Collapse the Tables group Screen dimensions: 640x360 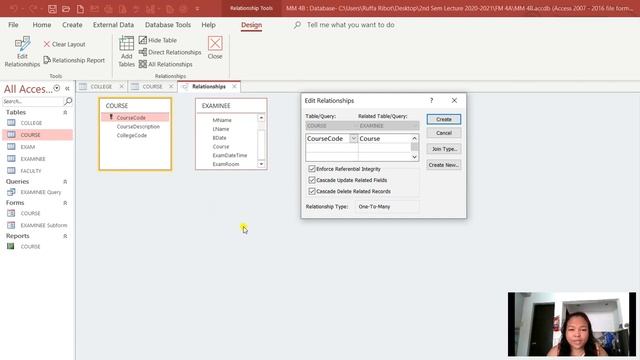[65, 112]
